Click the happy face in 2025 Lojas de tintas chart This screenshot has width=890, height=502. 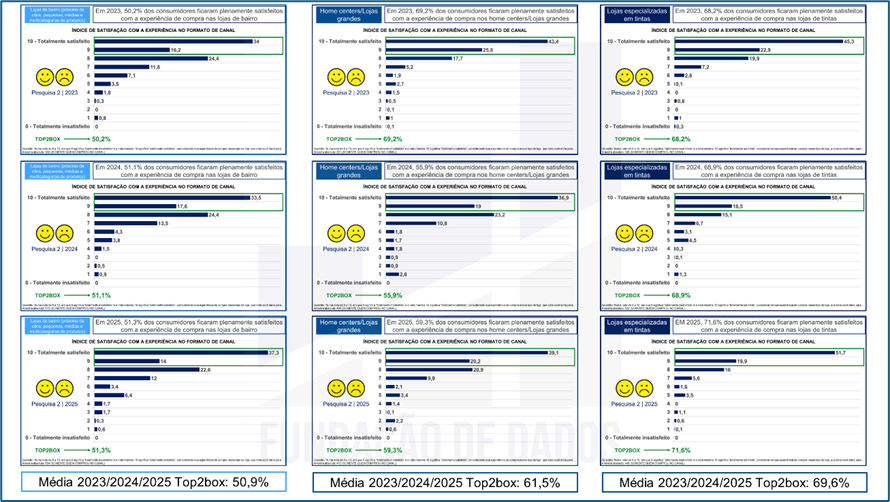[625, 389]
